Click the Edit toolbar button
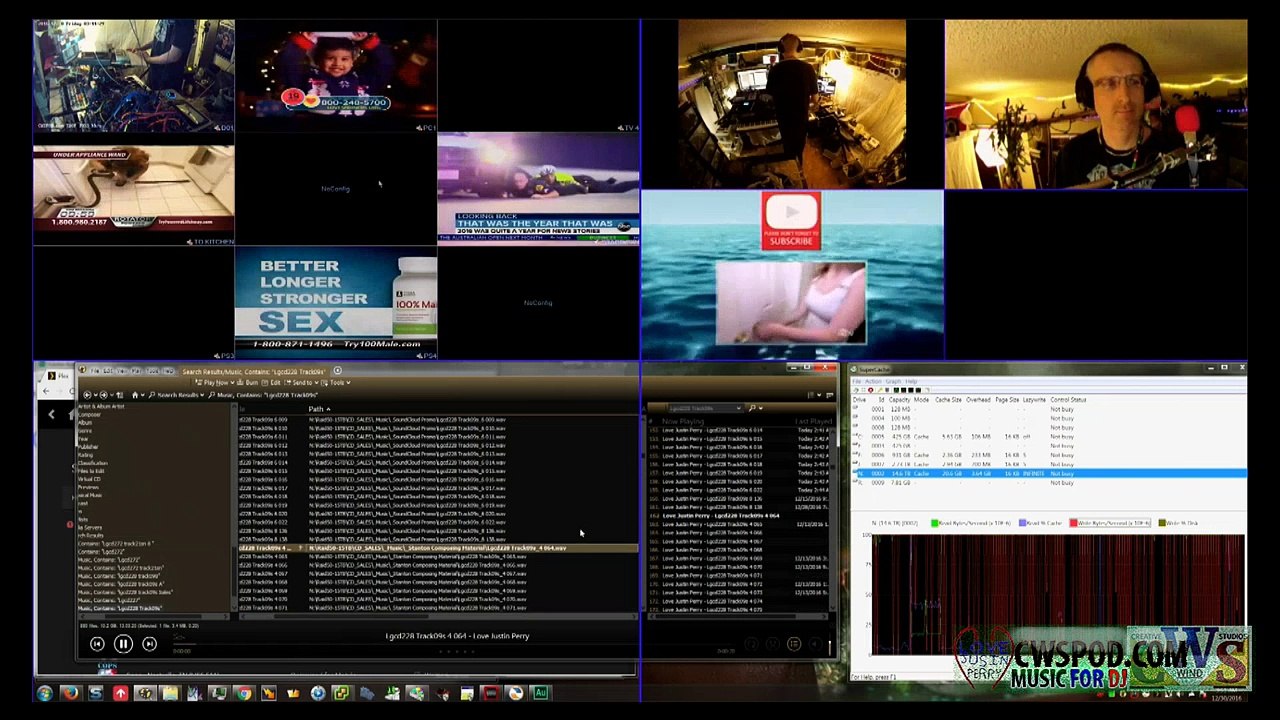 272,383
